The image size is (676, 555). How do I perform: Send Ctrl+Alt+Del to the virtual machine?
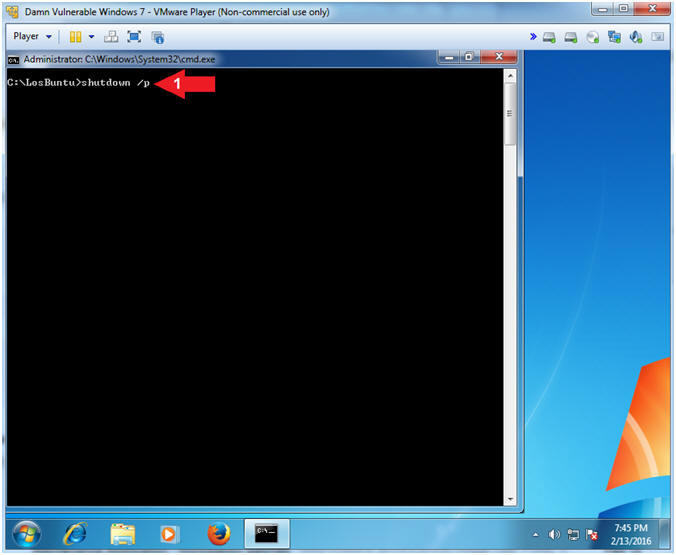tap(111, 37)
